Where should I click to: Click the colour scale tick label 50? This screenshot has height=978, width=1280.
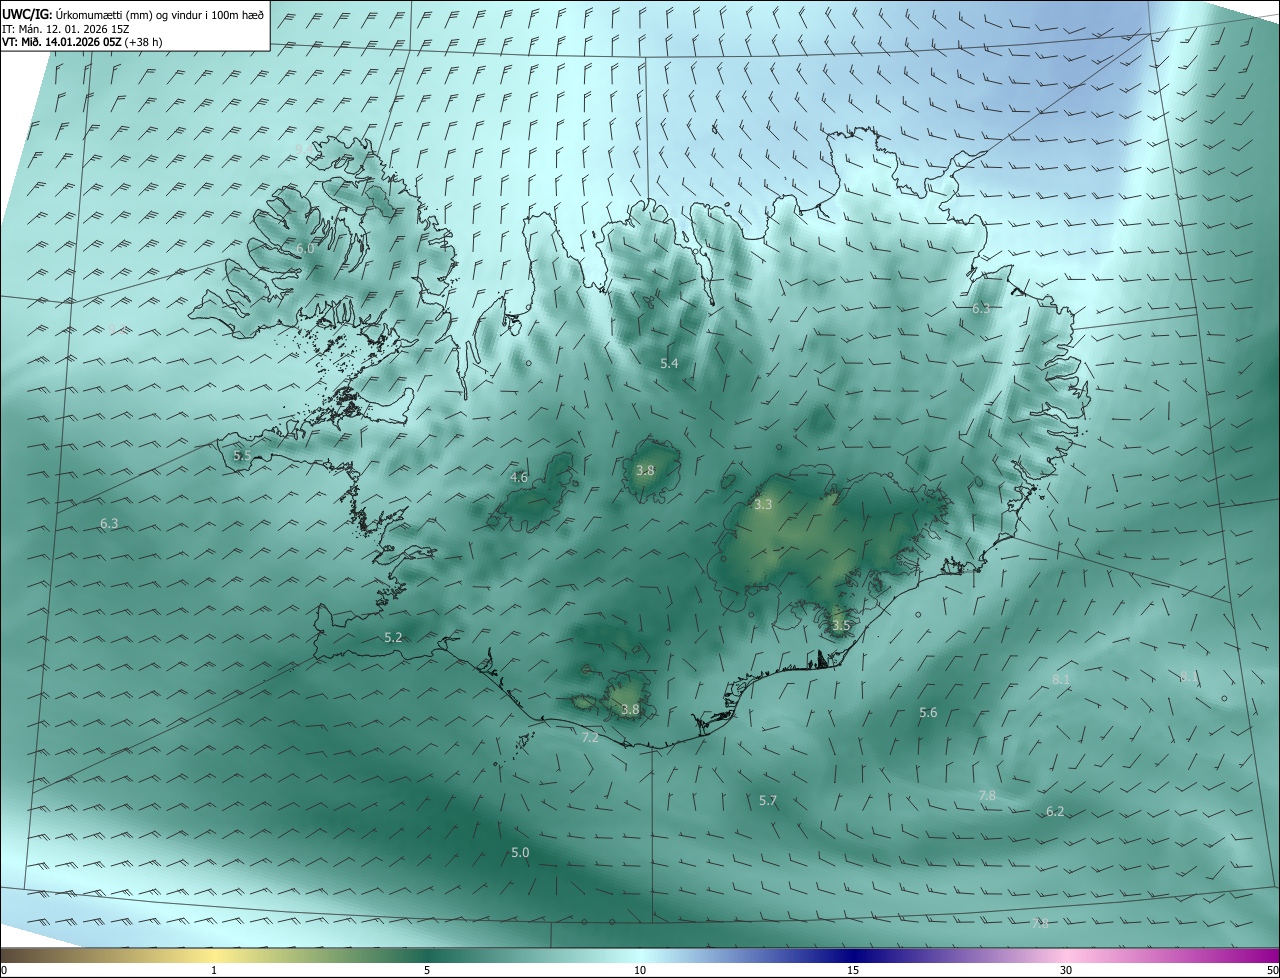[1272, 970]
